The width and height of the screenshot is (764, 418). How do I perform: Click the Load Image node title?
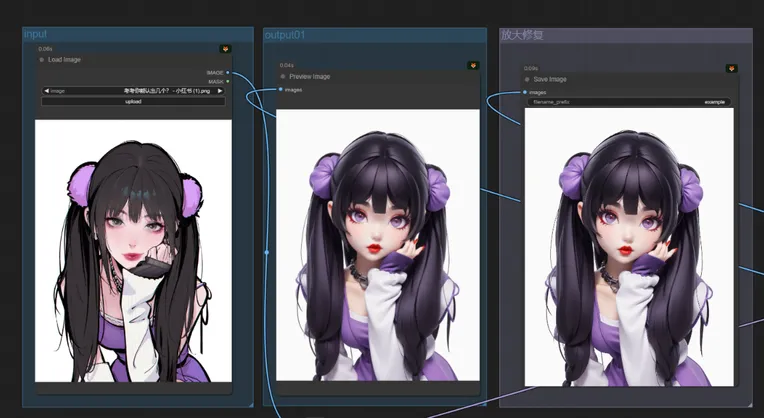[x=64, y=60]
